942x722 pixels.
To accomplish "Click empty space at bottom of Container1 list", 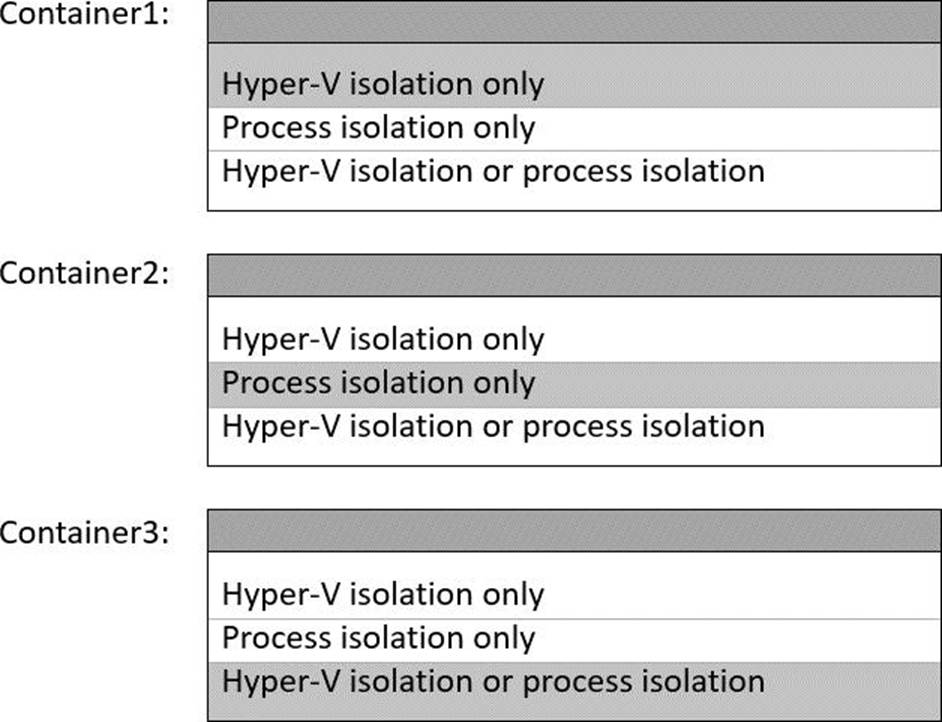I will point(574,202).
